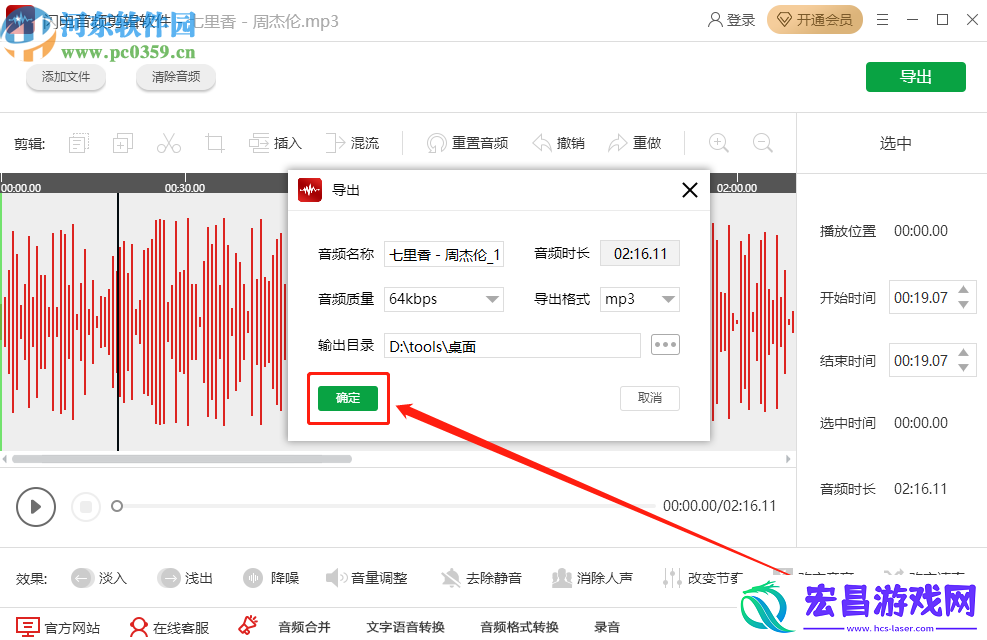This screenshot has height=640, width=987.
Task: Click the megaphone icon in bottom bar
Action: (x=248, y=626)
